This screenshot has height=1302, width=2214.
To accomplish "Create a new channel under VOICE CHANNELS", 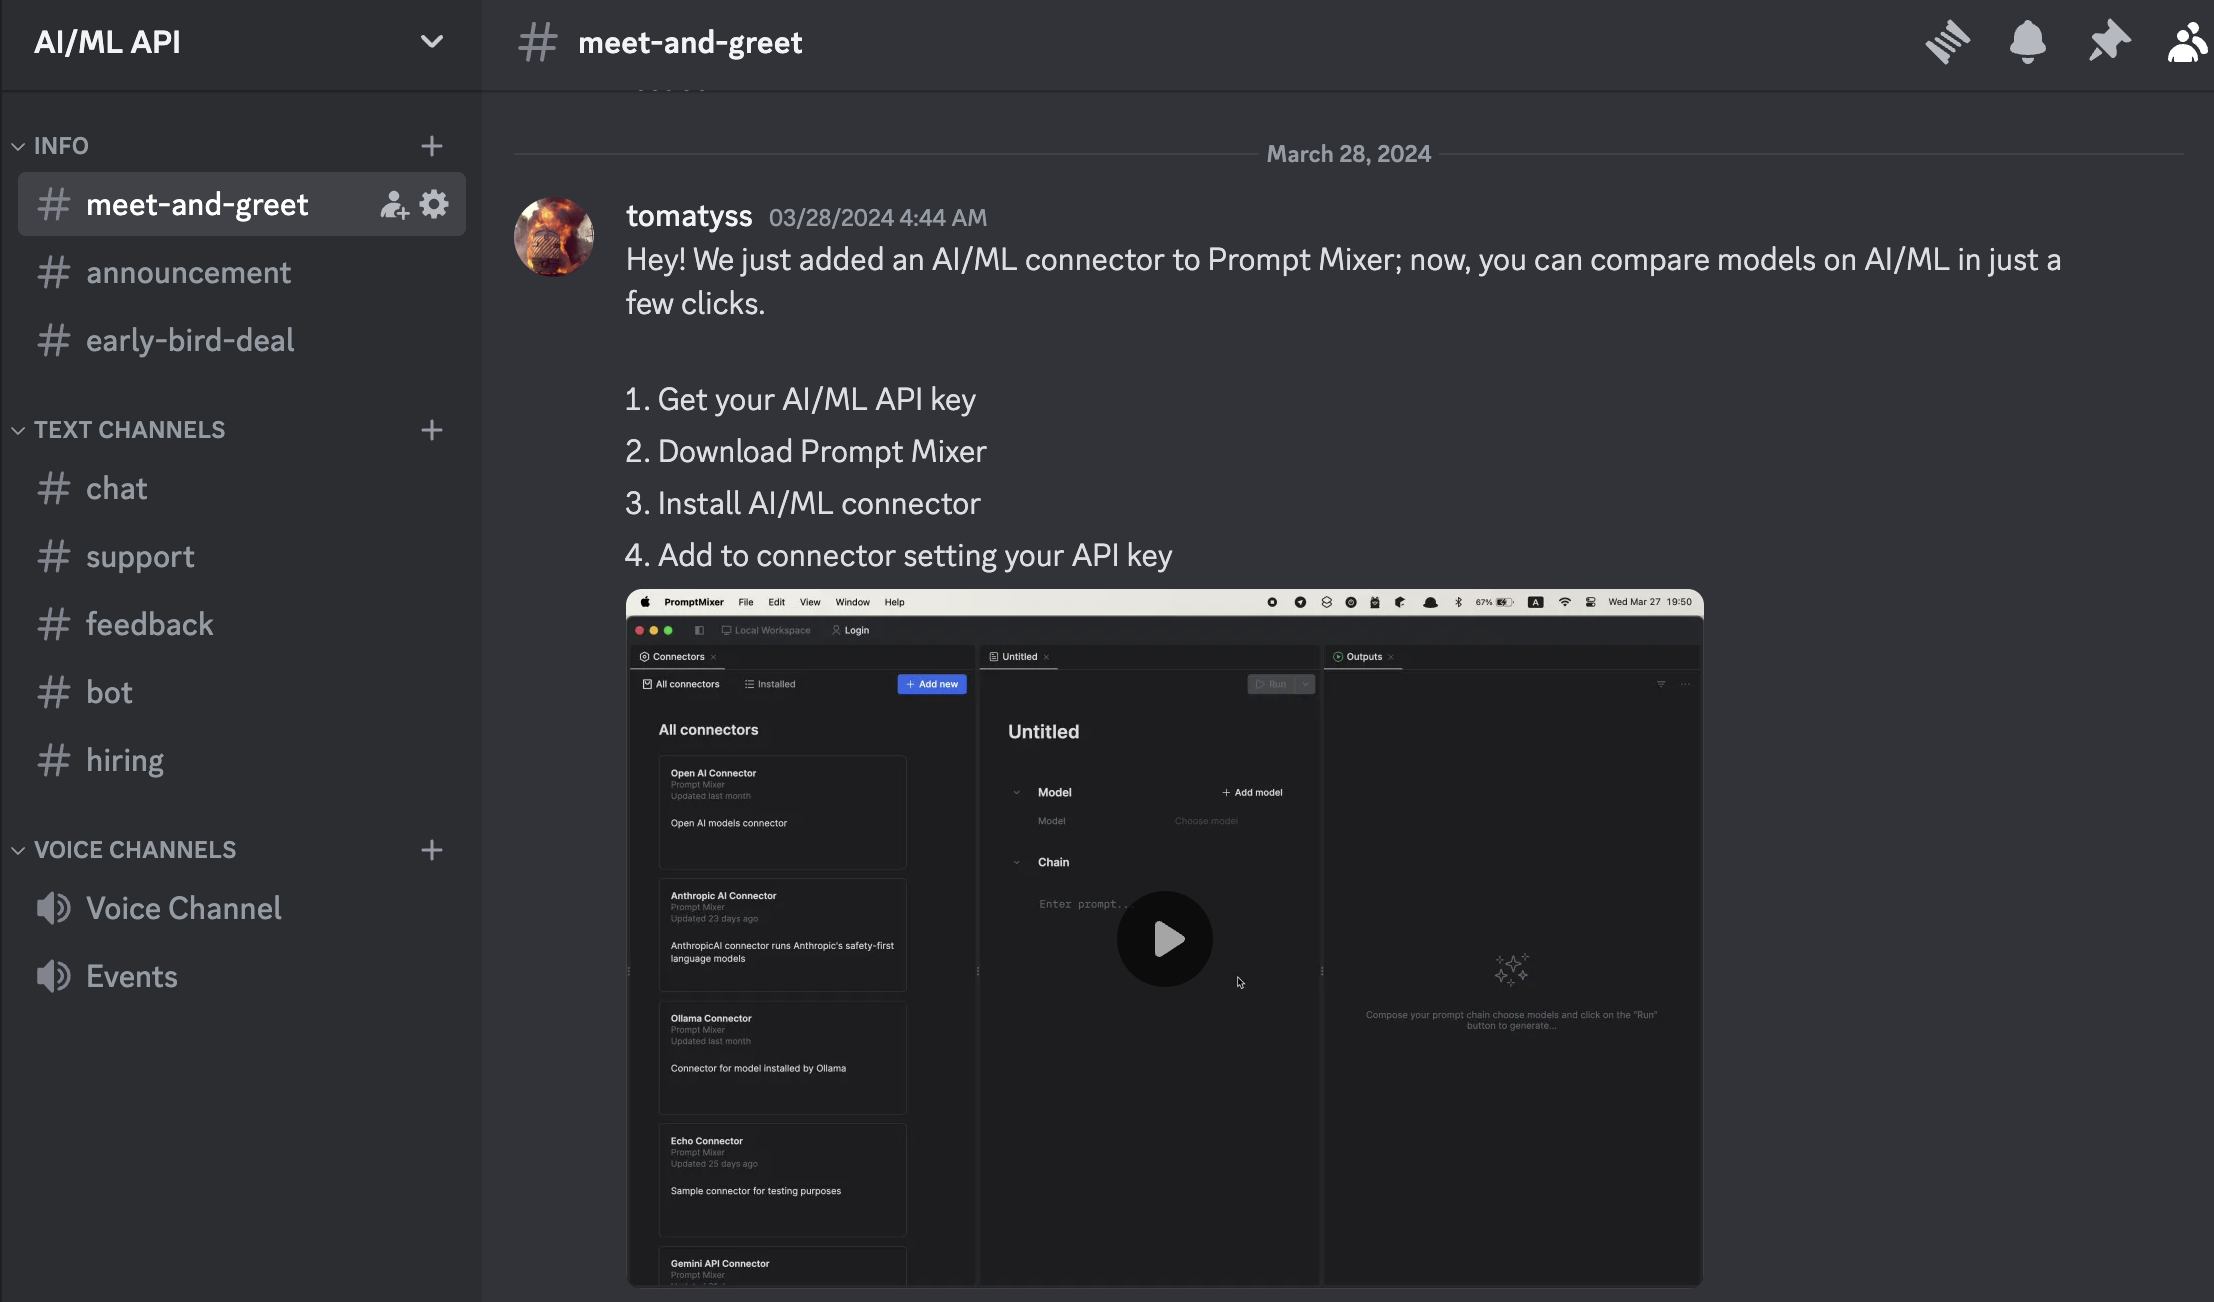I will (x=431, y=850).
